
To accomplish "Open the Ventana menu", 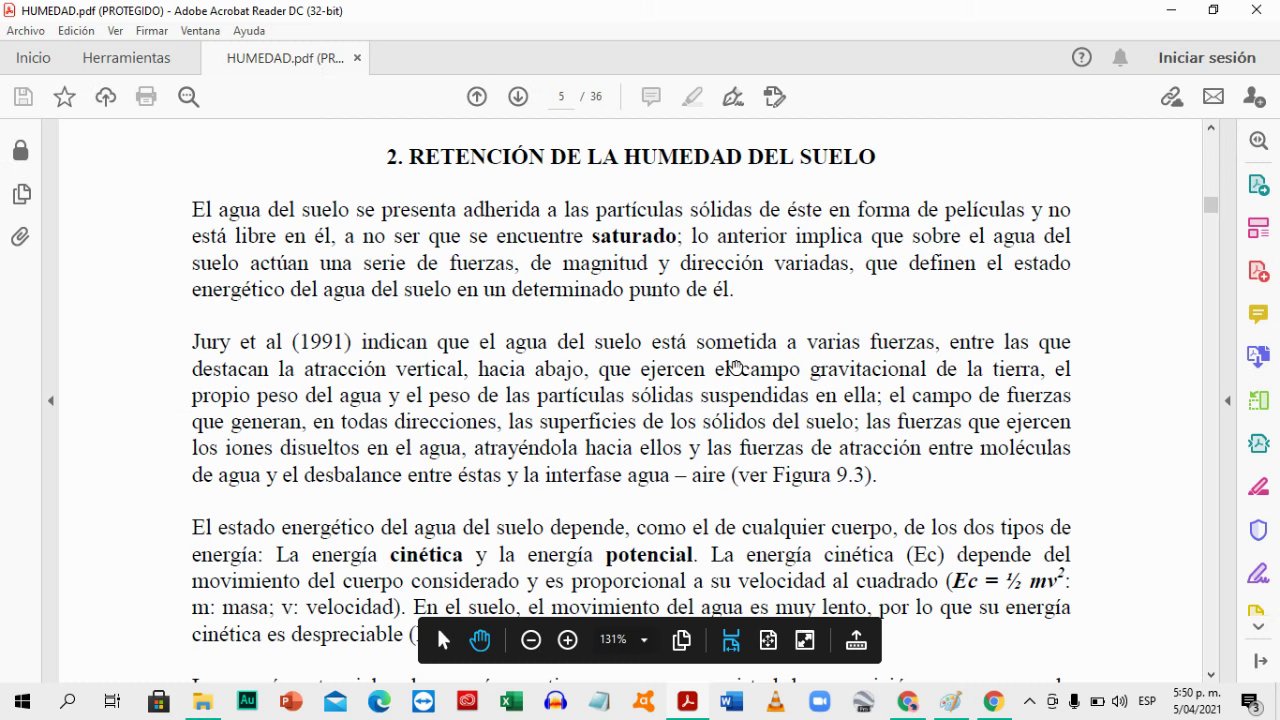I will point(200,31).
